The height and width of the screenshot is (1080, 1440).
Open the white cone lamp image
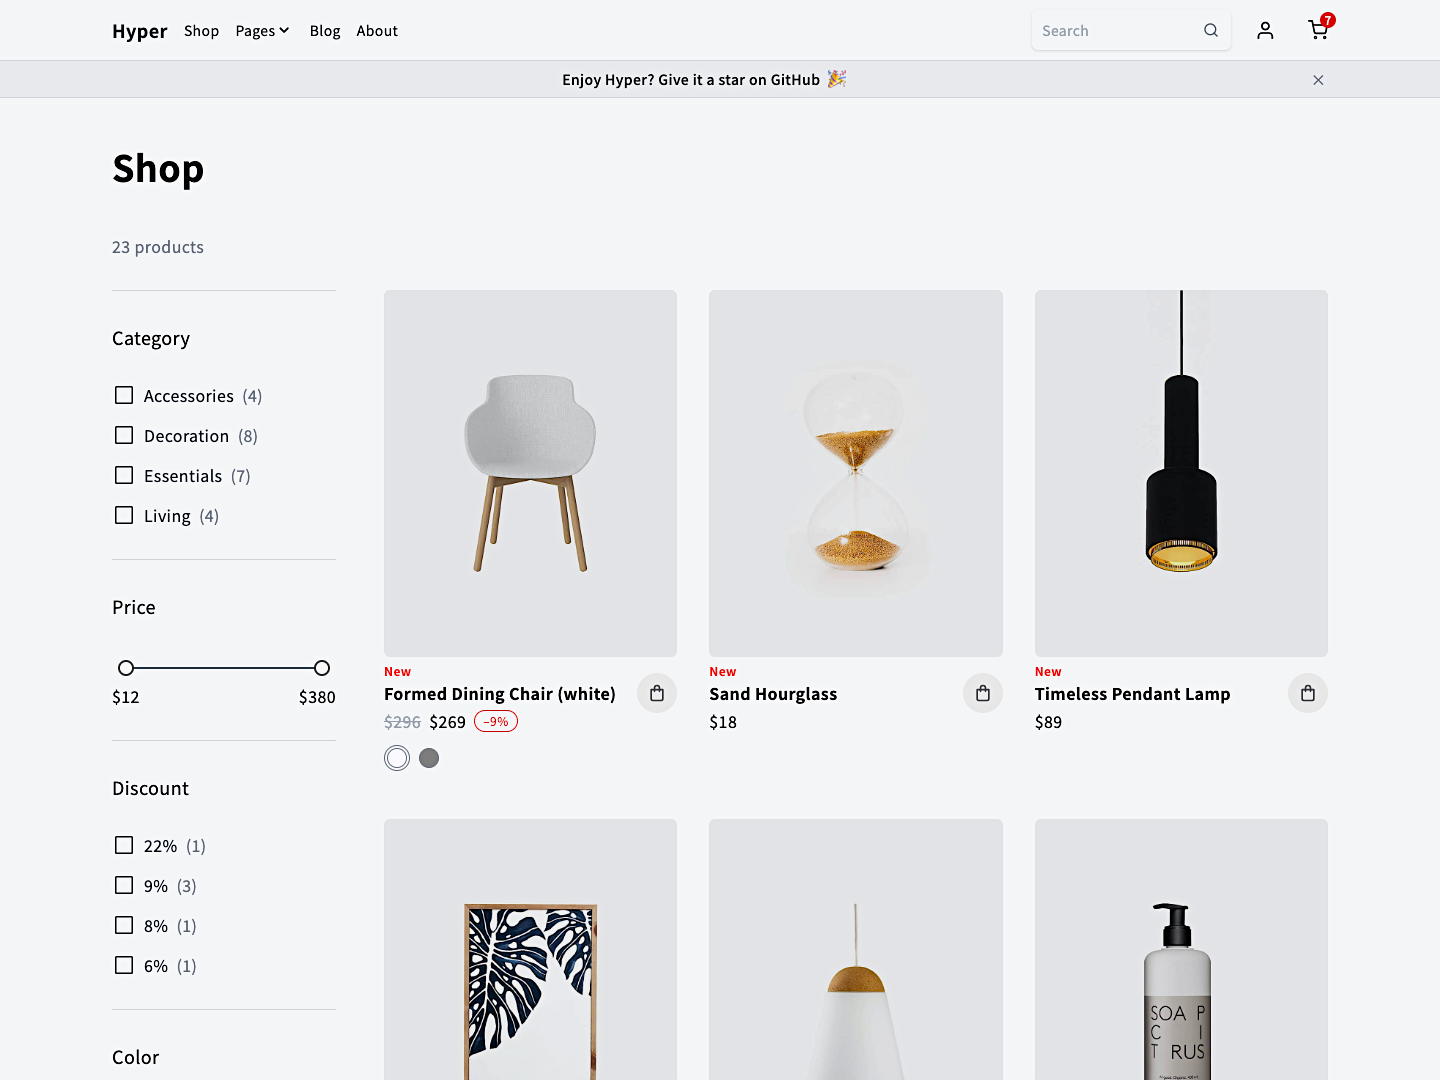click(x=856, y=950)
